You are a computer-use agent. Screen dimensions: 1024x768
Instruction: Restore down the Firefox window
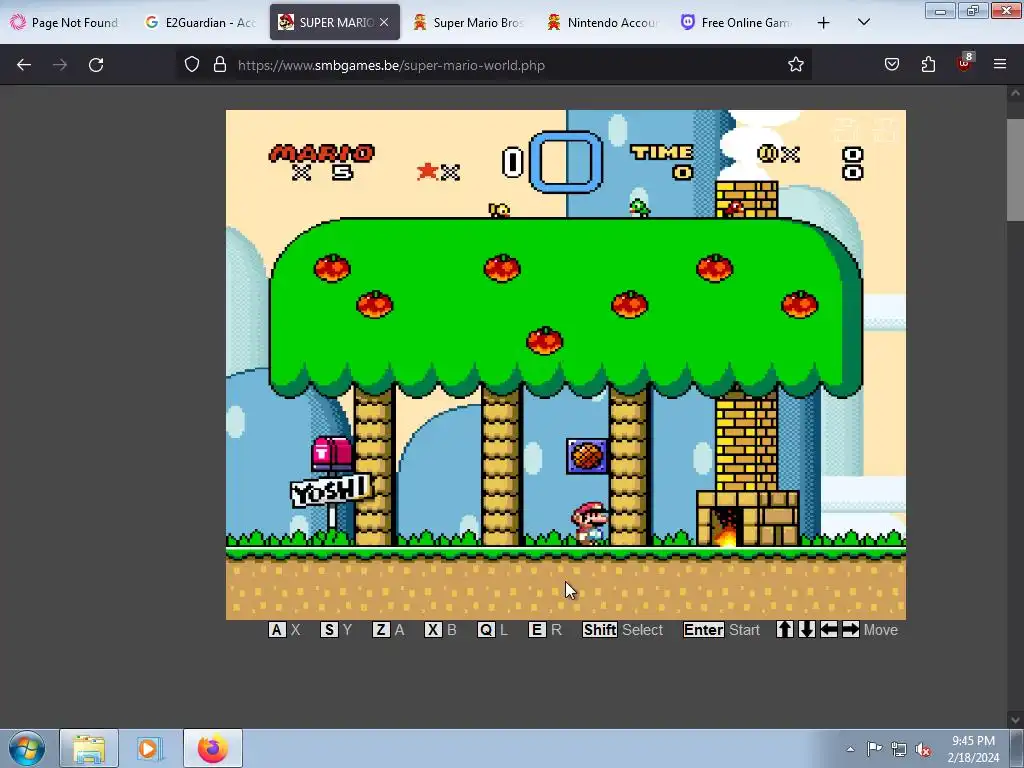click(972, 11)
